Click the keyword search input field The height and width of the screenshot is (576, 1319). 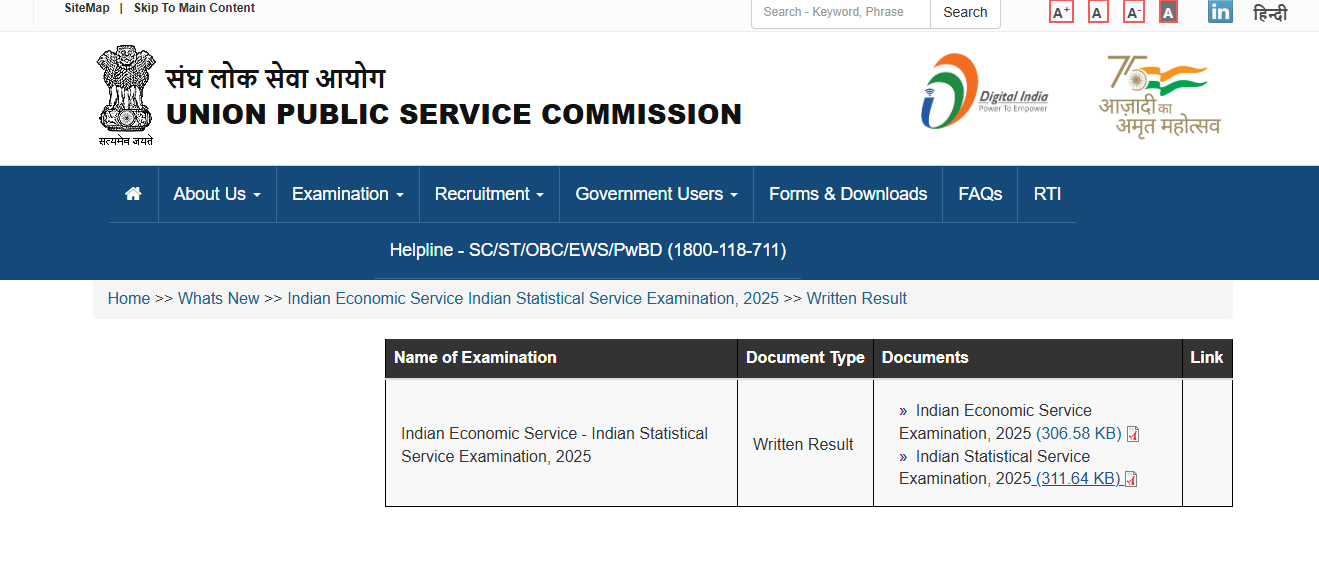(x=840, y=13)
